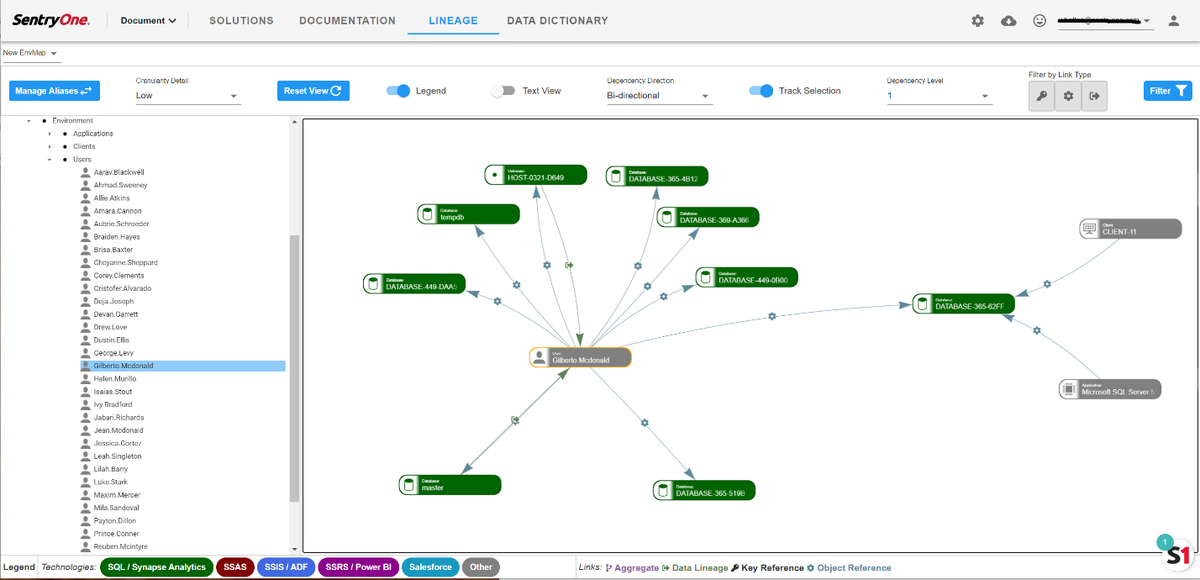Filter links by Key Reference key icon
Viewport: 1200px width, 580px height.
[x=1041, y=96]
